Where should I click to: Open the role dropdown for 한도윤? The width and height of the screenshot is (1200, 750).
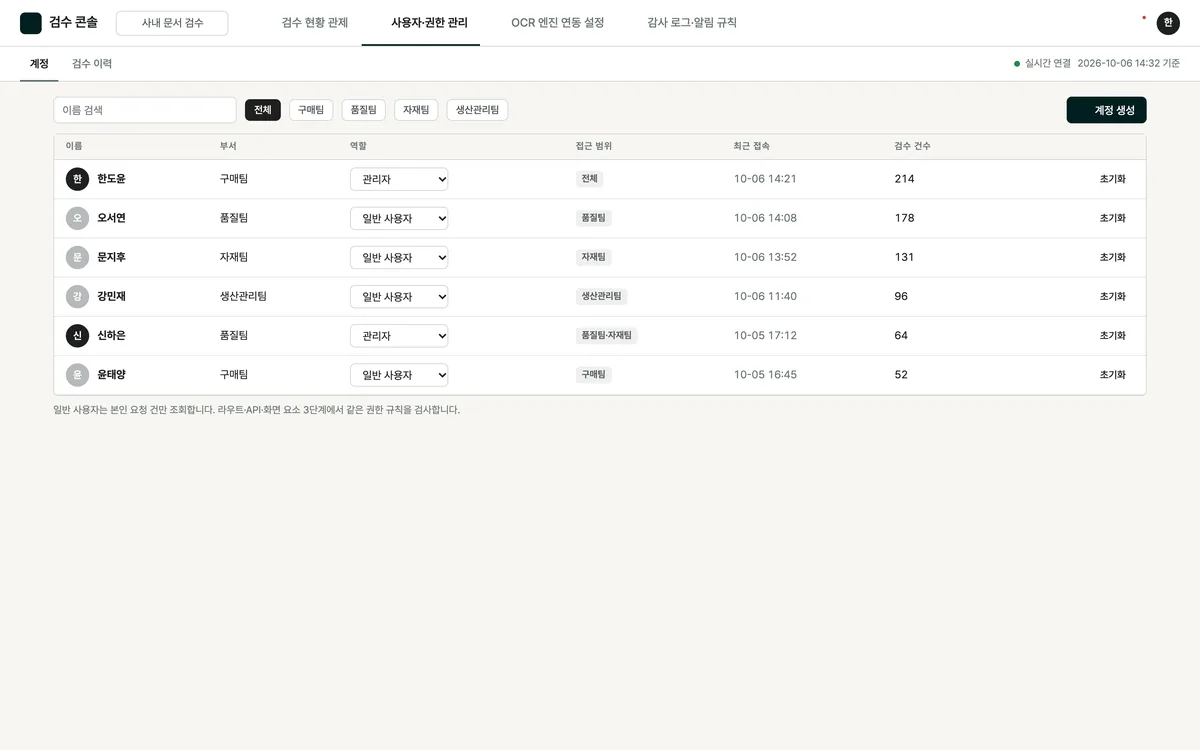click(399, 179)
